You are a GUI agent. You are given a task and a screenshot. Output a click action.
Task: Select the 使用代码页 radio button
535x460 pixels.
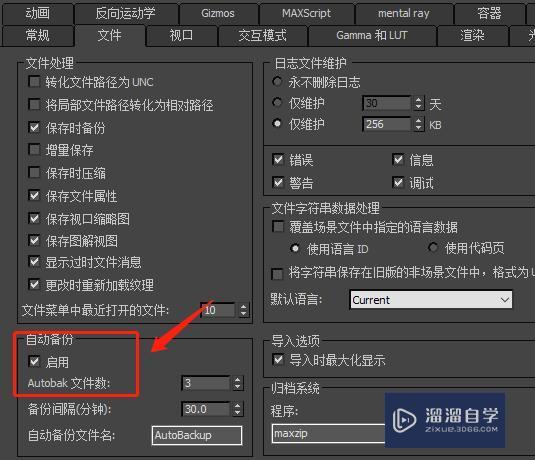point(433,247)
